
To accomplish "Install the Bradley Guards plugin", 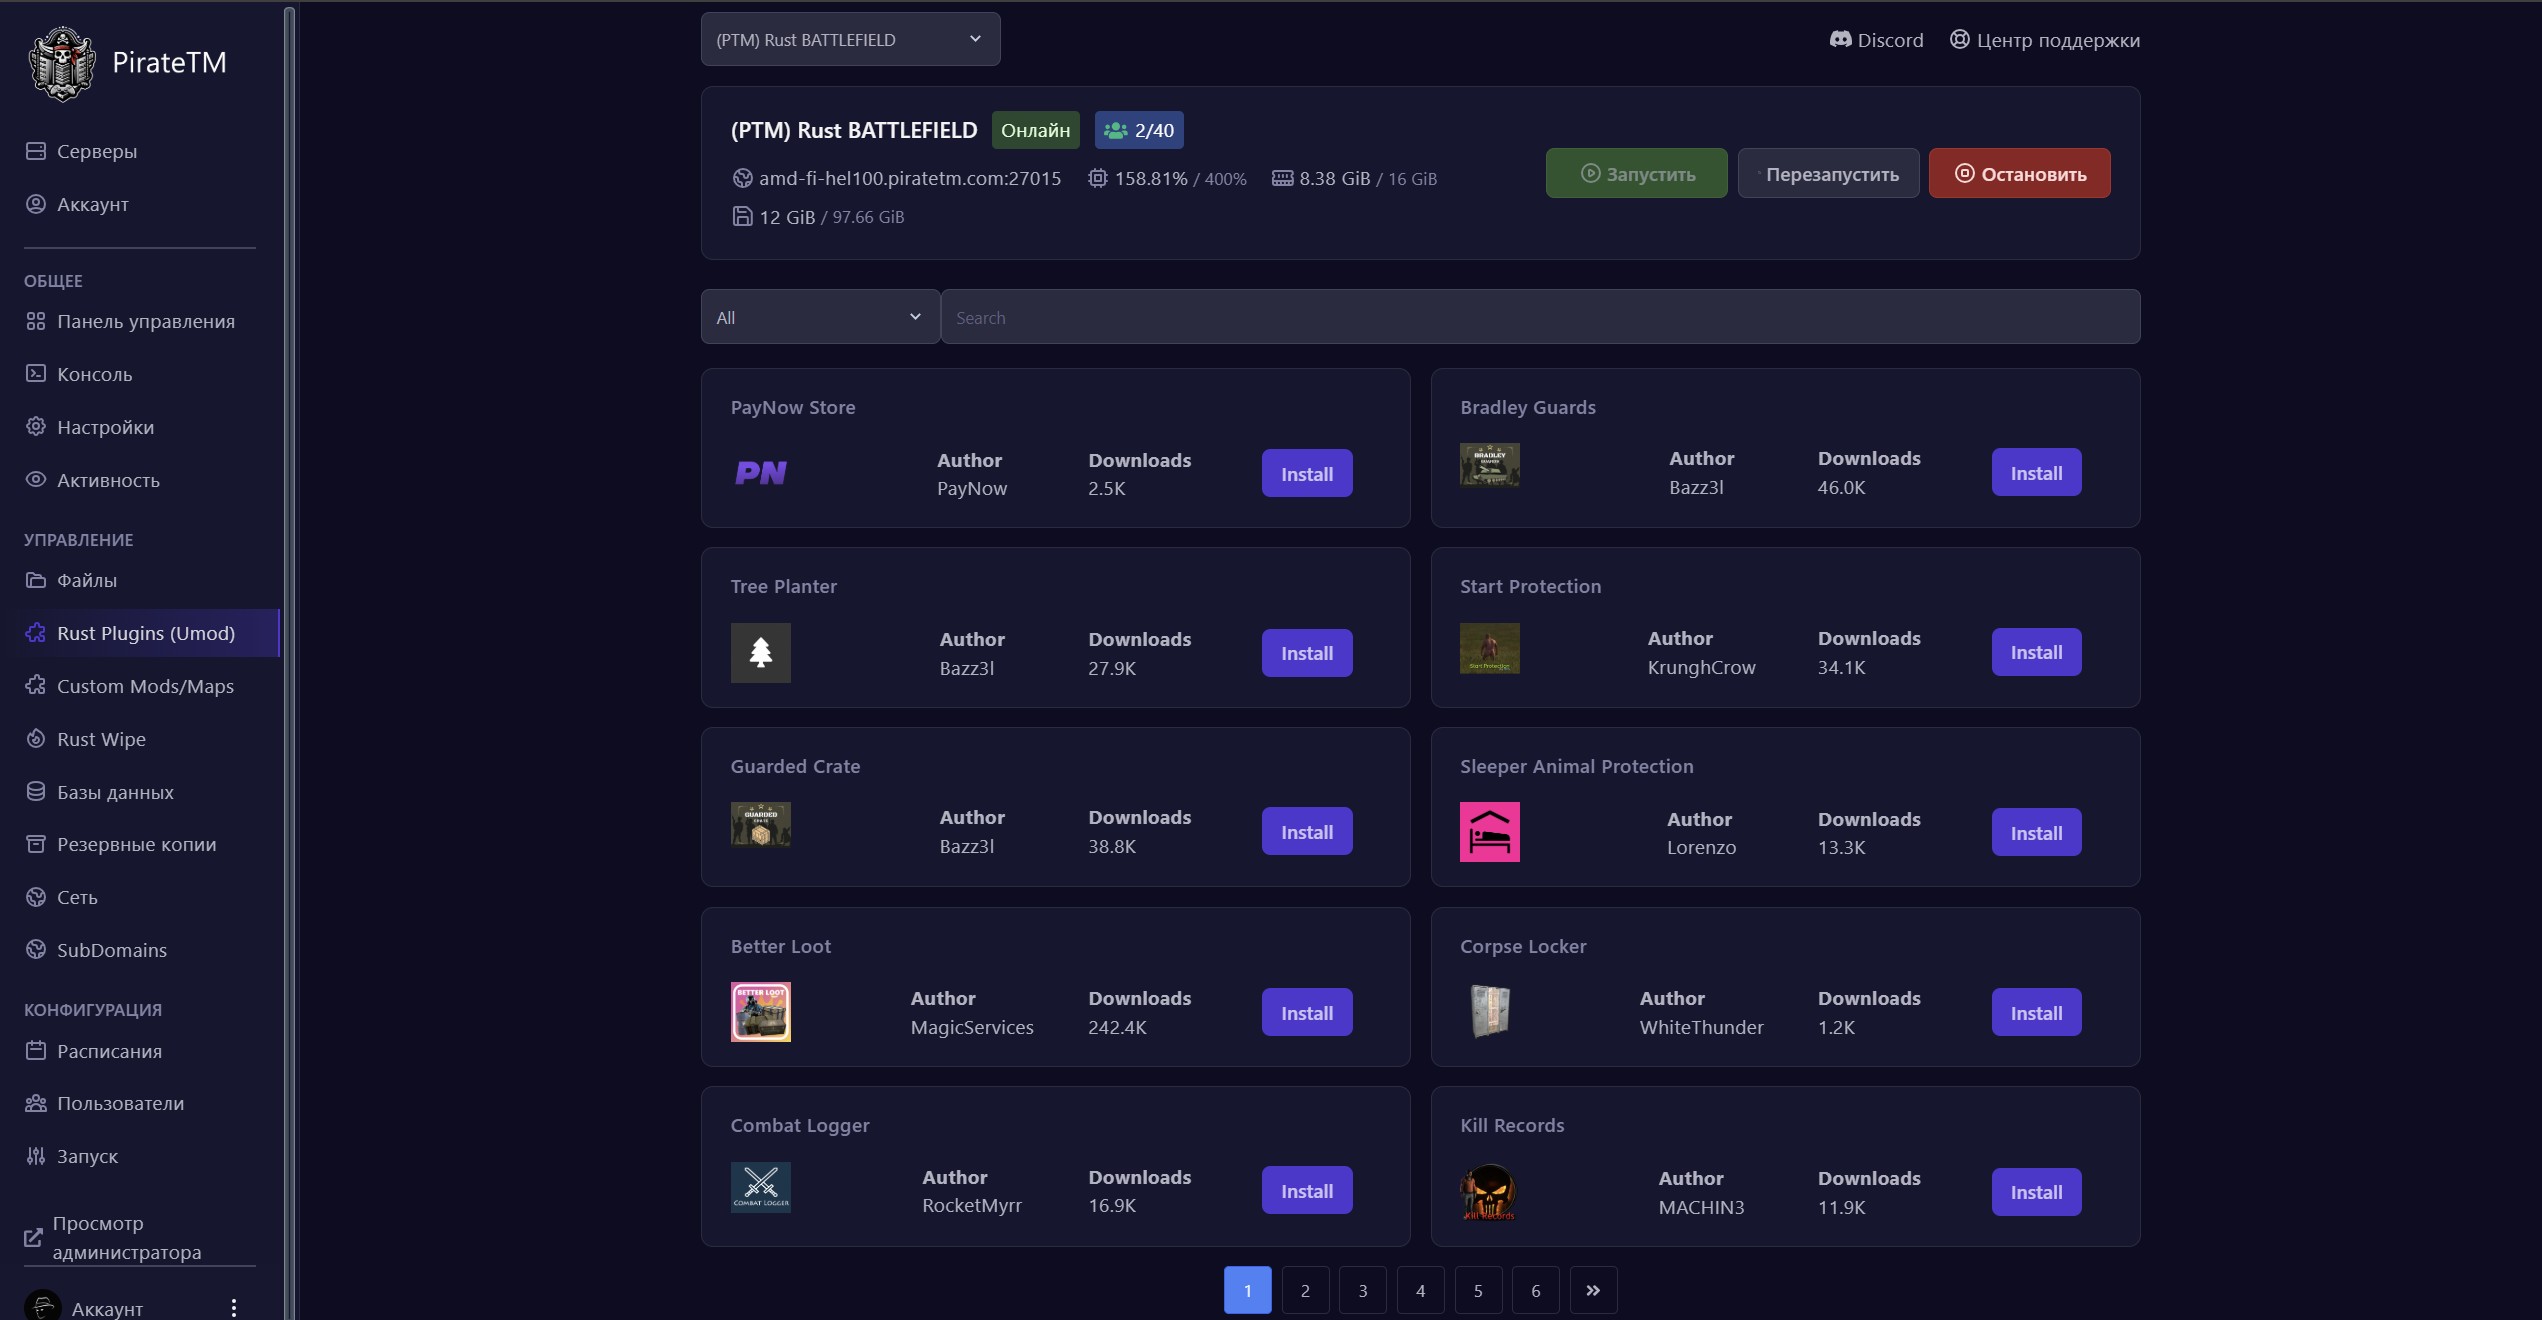I will tap(2036, 473).
